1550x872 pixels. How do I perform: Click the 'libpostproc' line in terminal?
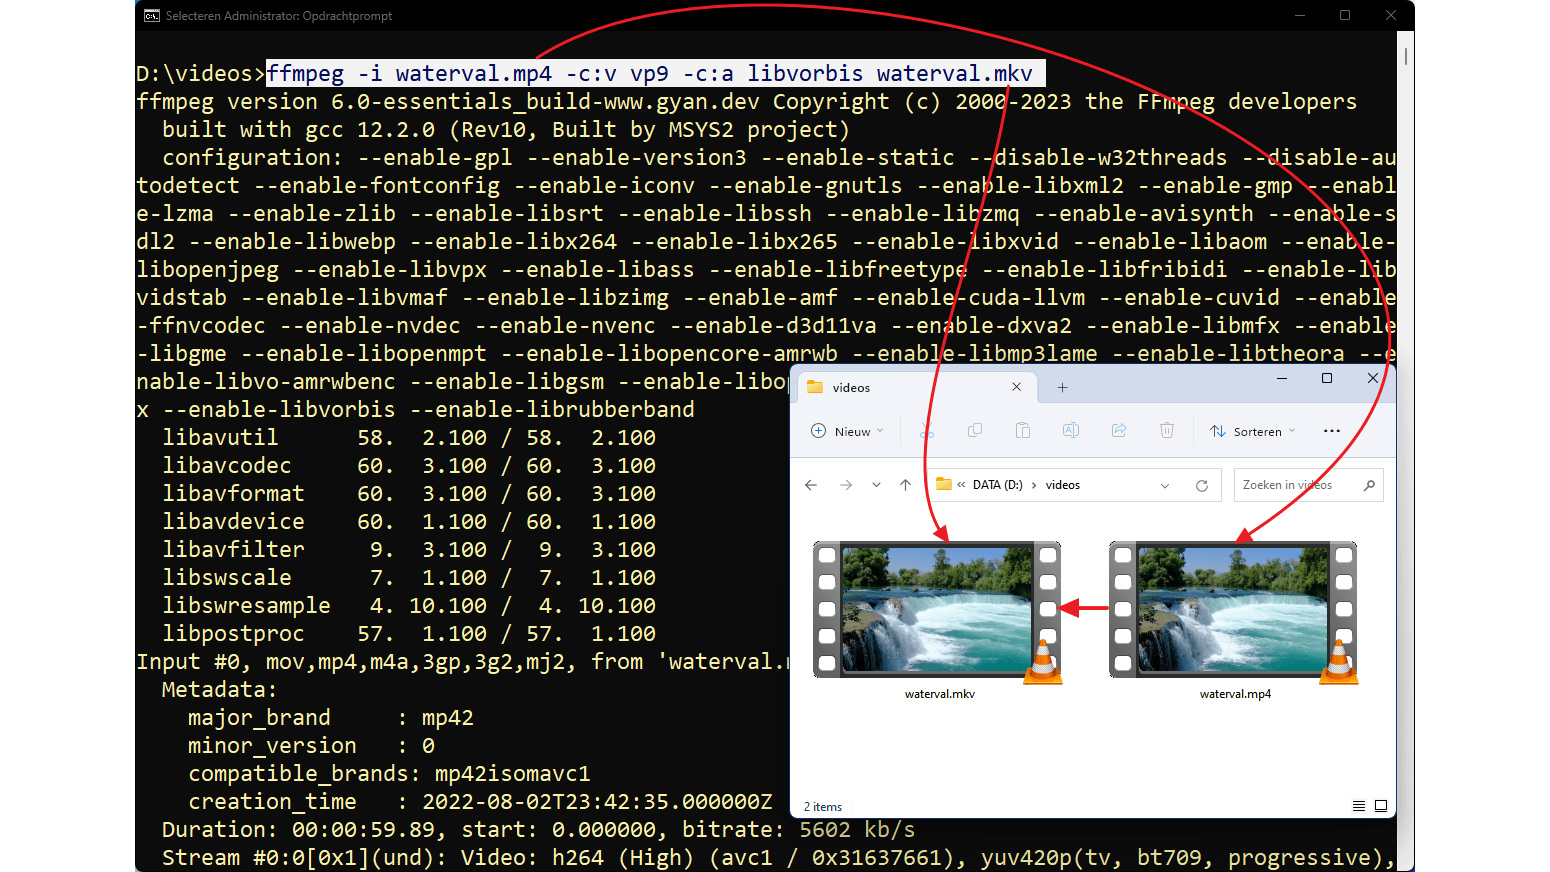pos(410,634)
